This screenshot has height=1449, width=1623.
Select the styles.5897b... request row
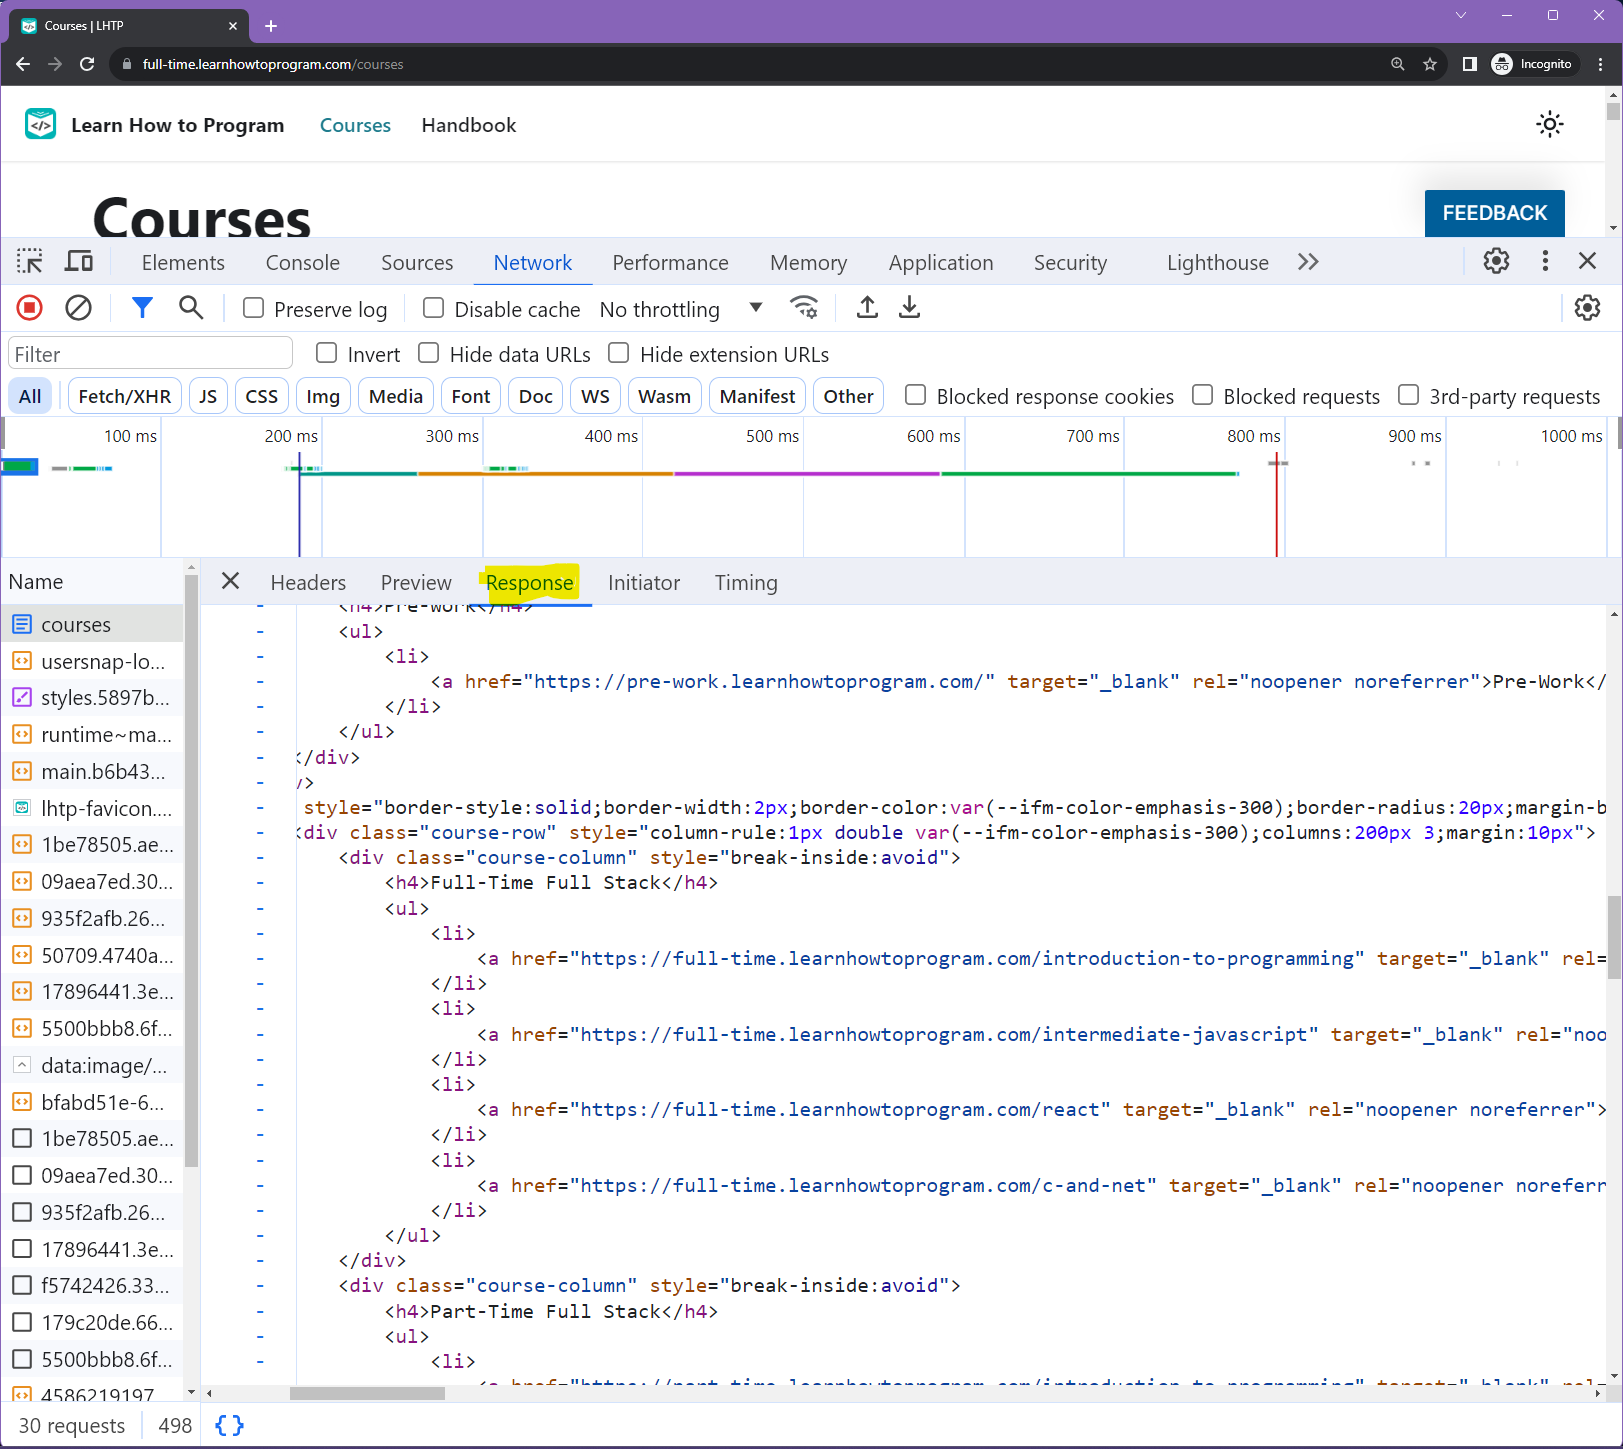click(x=92, y=697)
